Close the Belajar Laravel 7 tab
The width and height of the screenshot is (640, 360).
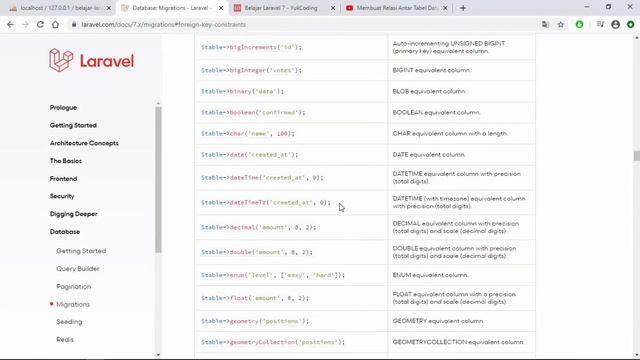pos(333,8)
